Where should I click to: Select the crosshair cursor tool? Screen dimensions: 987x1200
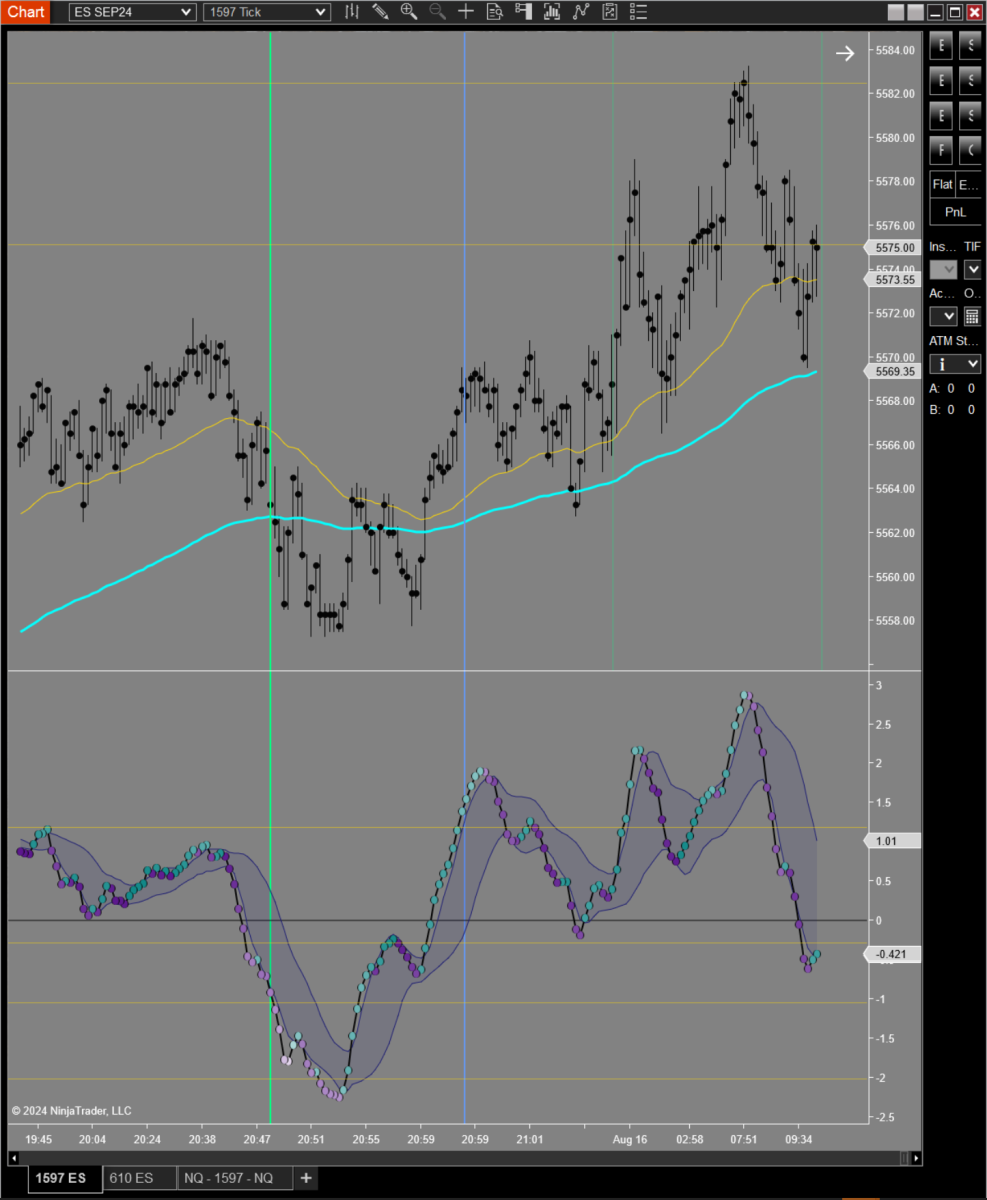pos(466,12)
